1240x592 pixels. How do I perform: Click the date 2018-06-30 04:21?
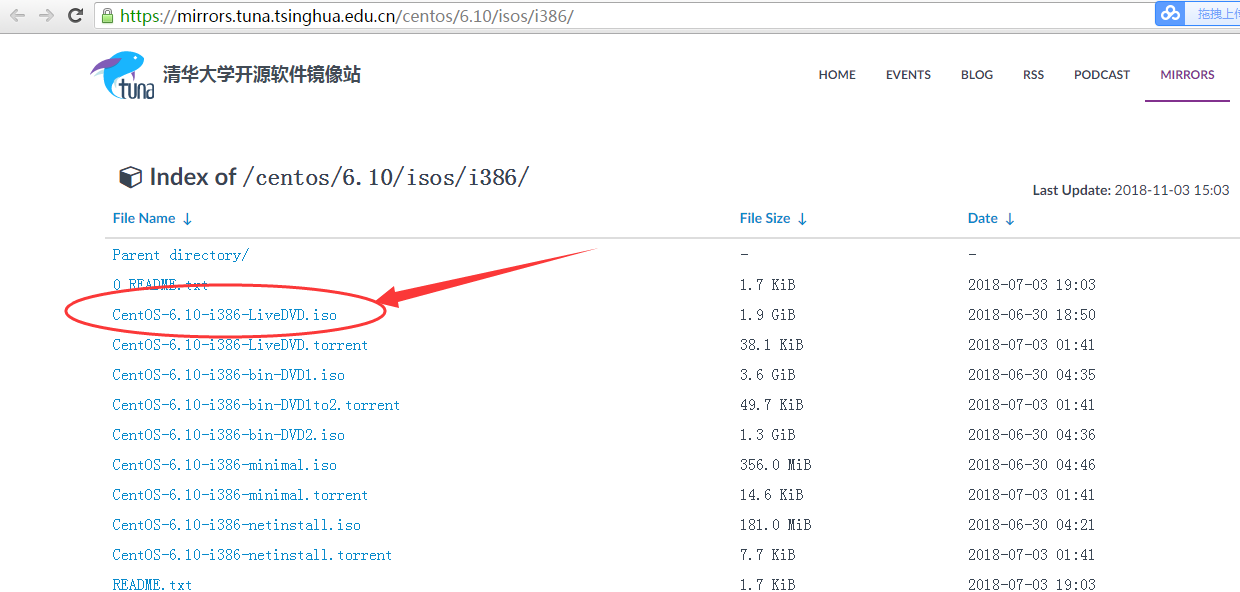(x=1032, y=525)
